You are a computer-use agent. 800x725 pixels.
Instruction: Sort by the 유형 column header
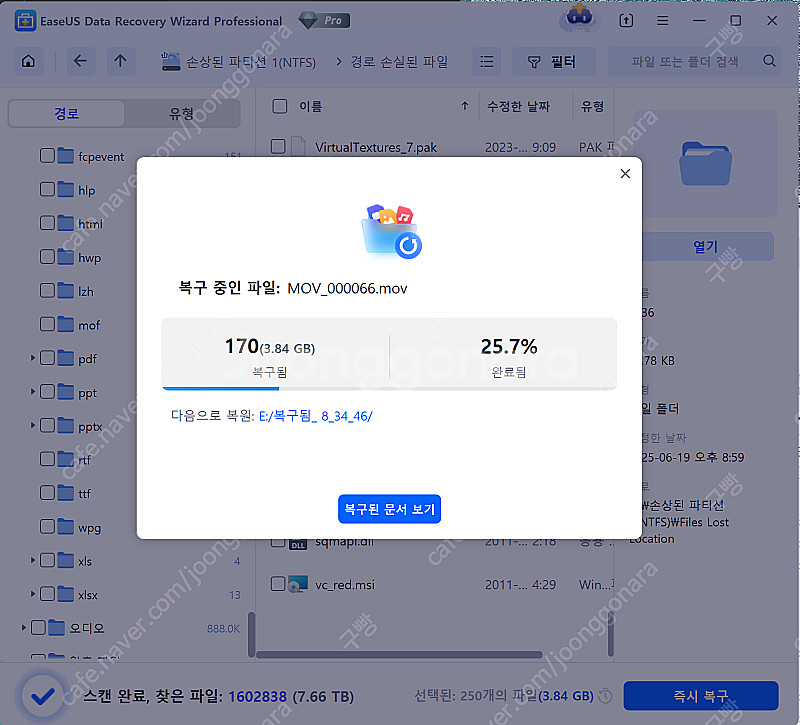click(x=592, y=107)
